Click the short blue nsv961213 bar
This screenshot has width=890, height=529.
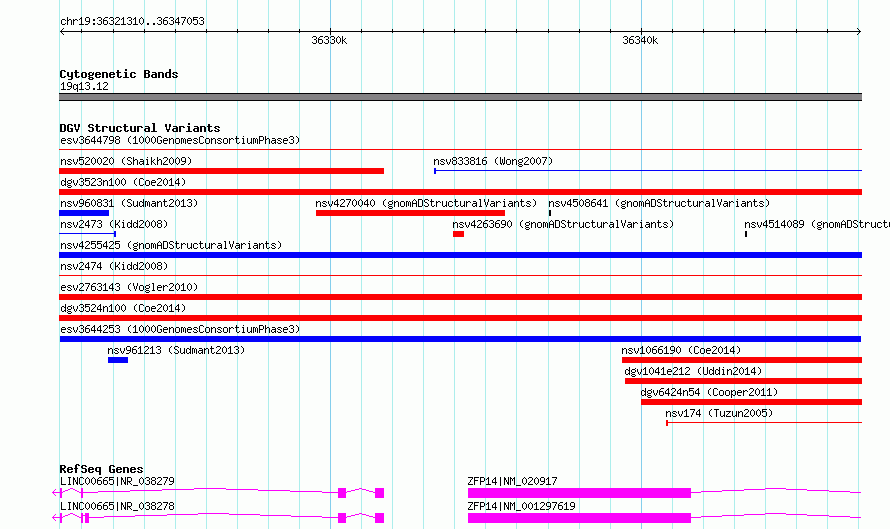point(118,360)
